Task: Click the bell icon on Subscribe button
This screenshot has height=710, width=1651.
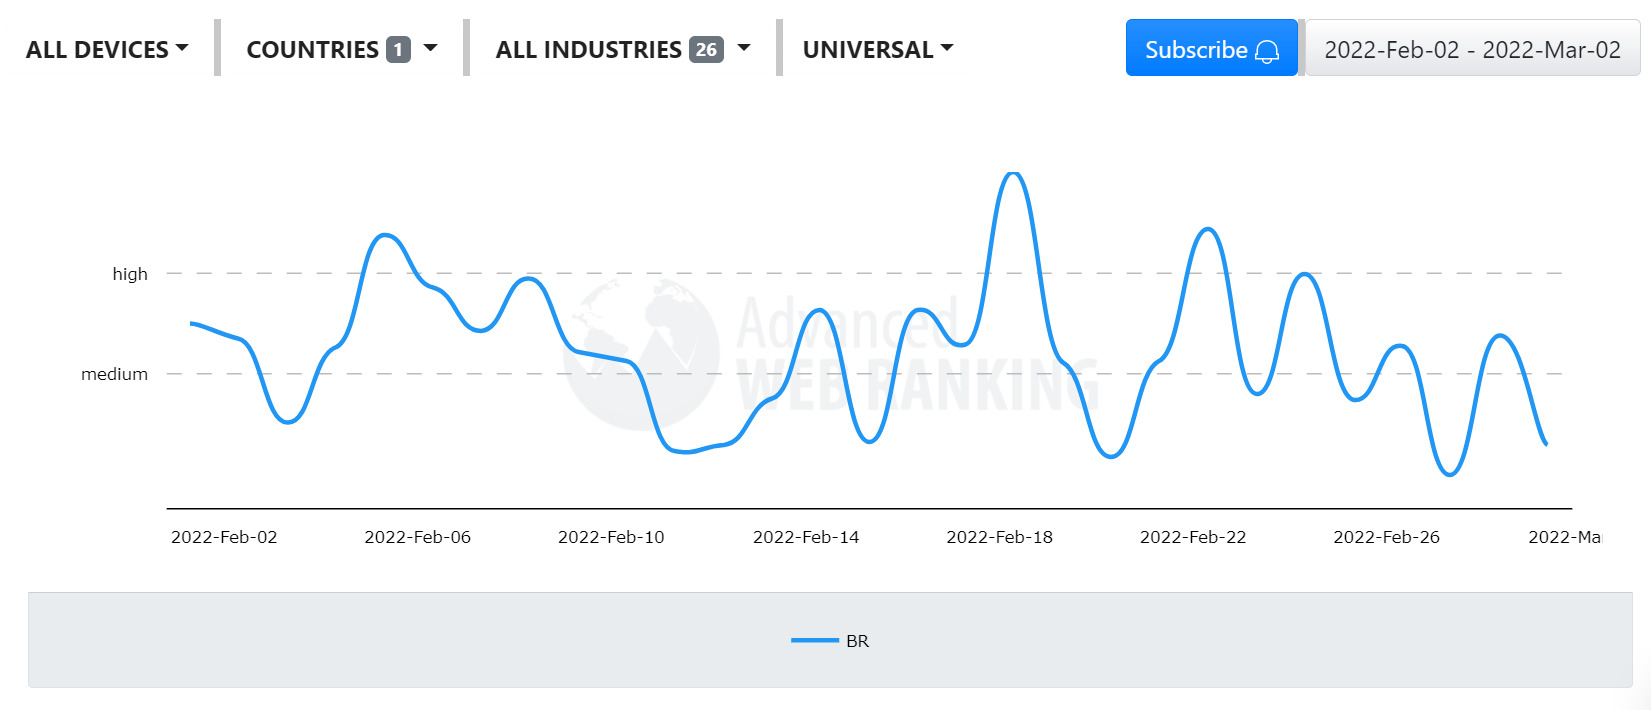Action: click(1267, 51)
